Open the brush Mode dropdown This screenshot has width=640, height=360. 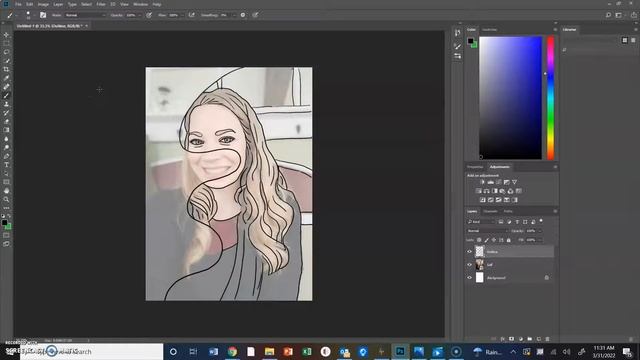pyautogui.click(x=85, y=15)
